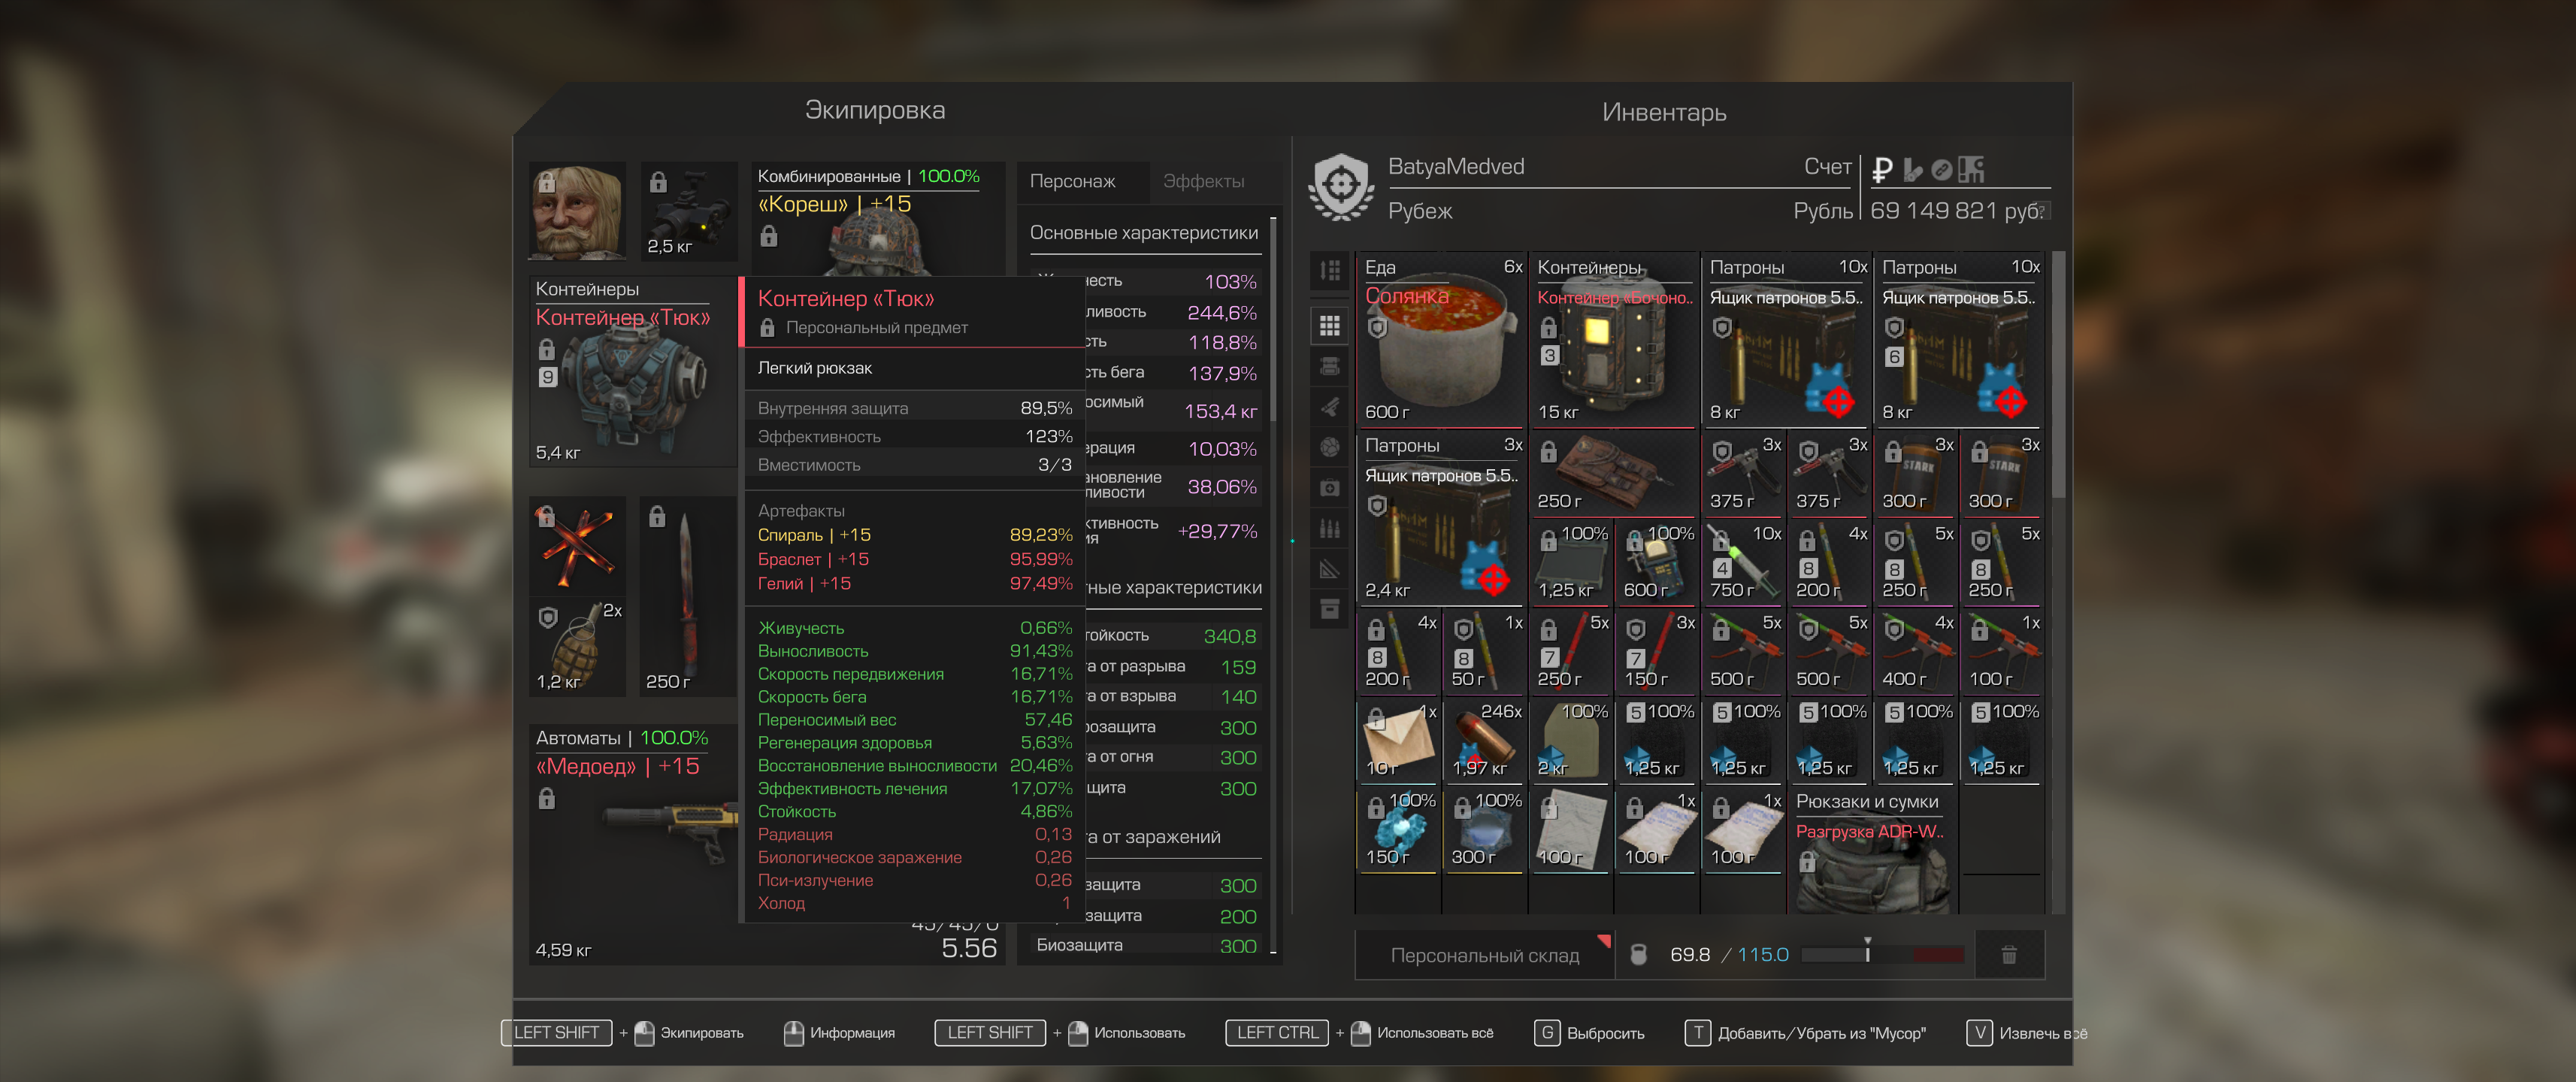Filter inventory by medicine kit icon
Screen dimensions: 2576x1082
click(1329, 488)
